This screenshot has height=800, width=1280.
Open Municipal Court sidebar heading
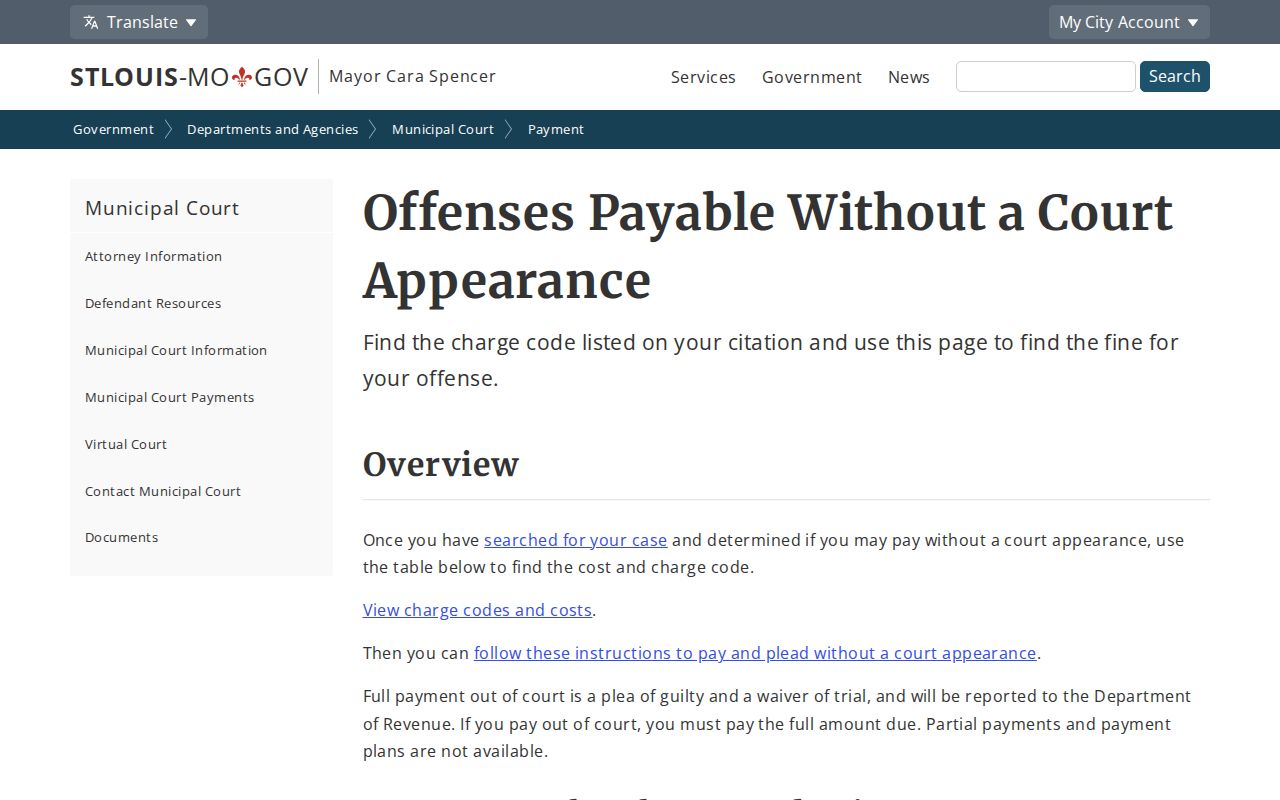pos(162,208)
